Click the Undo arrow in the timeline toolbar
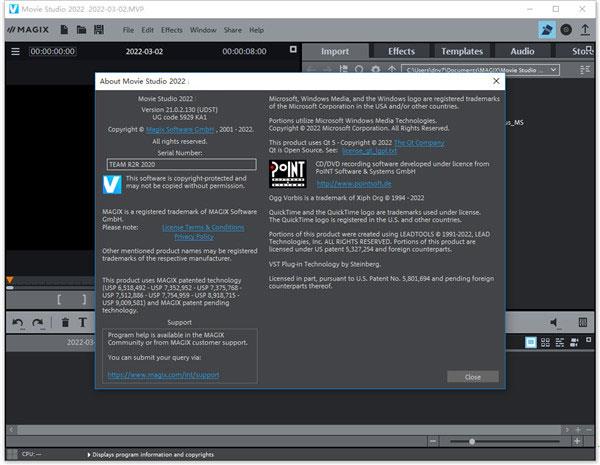 click(18, 323)
